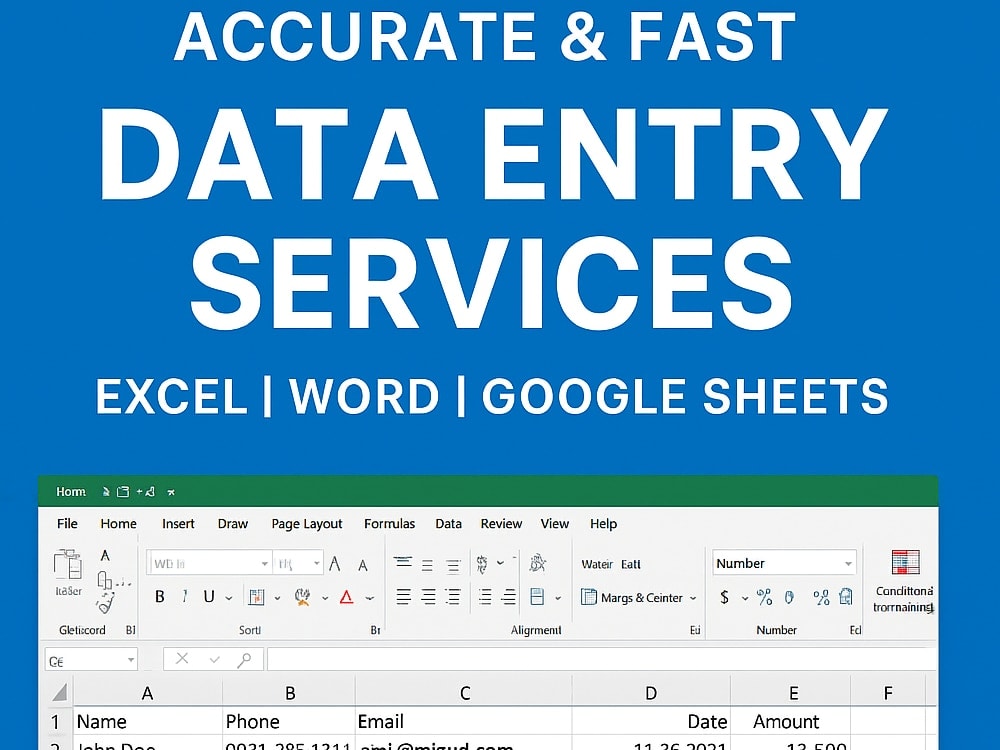The height and width of the screenshot is (750, 1000).
Task: Click the dollar currency format icon
Action: click(x=724, y=598)
